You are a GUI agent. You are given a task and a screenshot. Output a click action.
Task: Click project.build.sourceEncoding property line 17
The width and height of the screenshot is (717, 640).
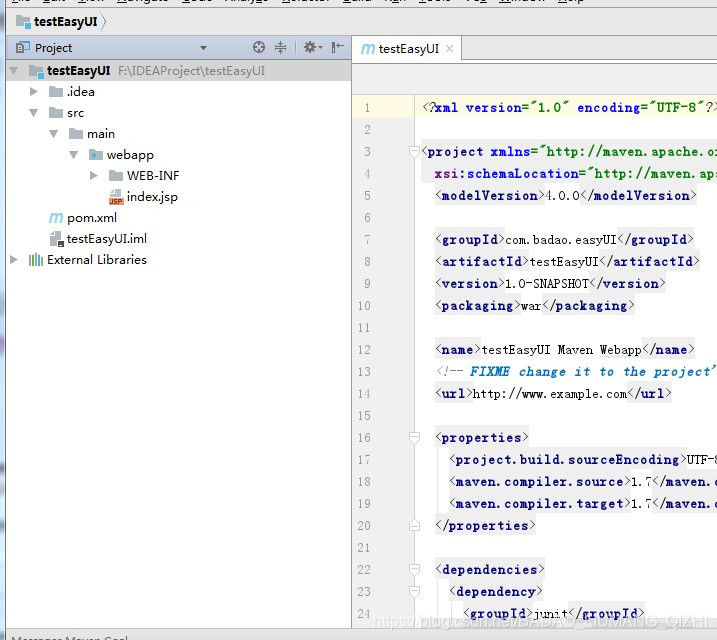(x=583, y=460)
